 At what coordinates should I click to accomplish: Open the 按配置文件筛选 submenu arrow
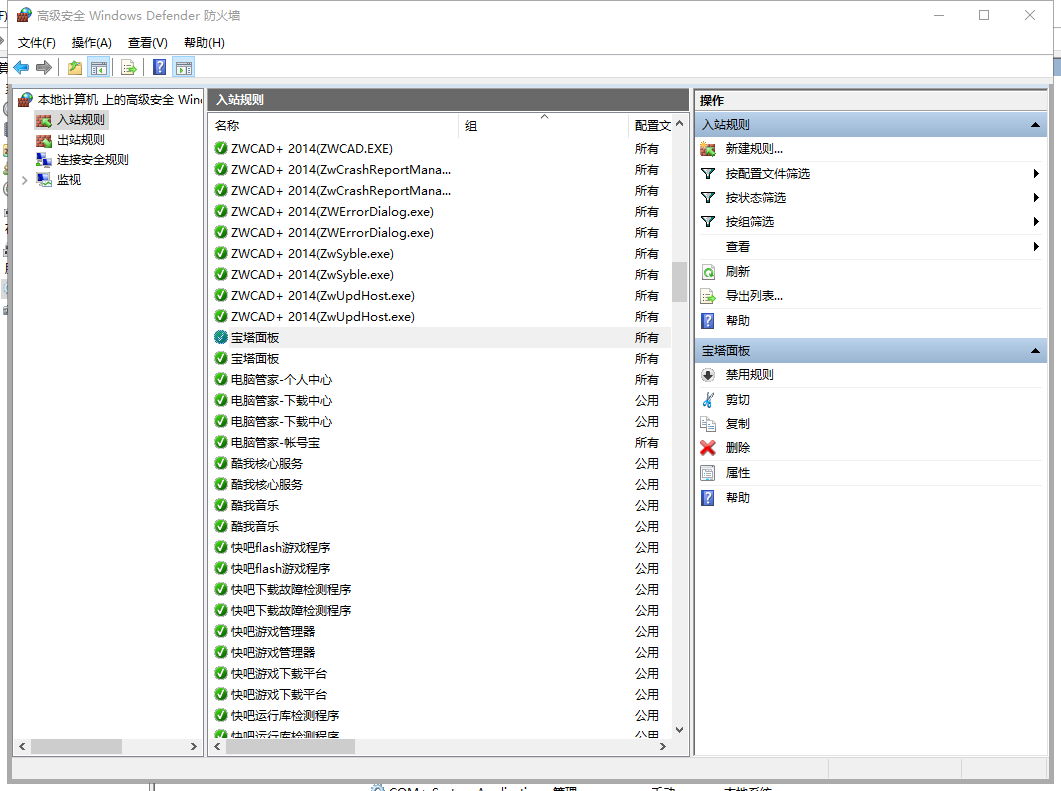coord(1036,174)
